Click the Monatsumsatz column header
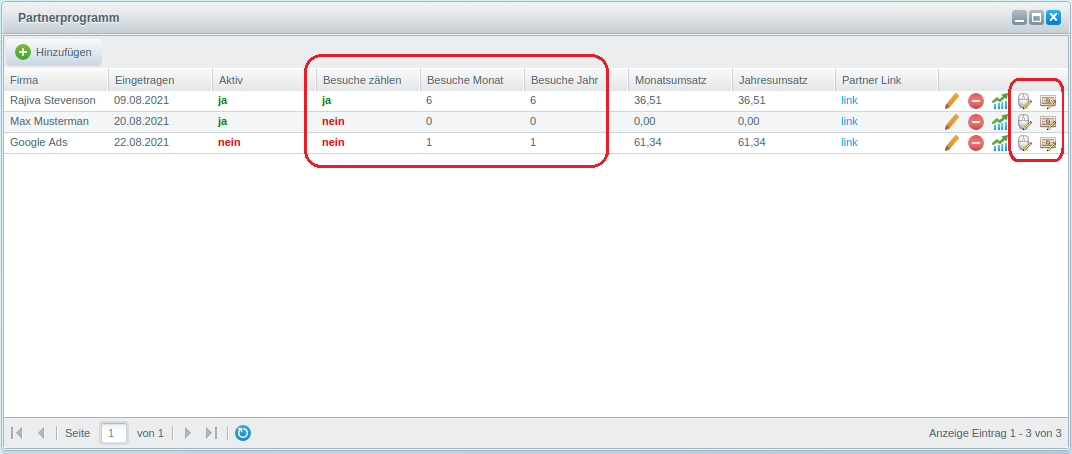Screen dimensions: 1072x454 (679, 80)
